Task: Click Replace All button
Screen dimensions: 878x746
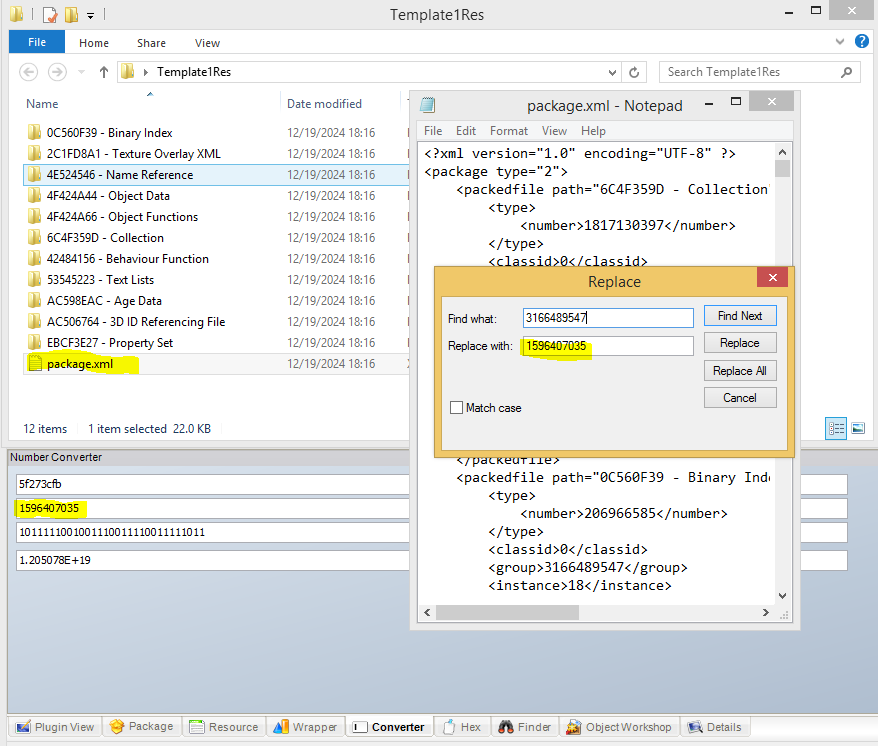Action: point(740,371)
